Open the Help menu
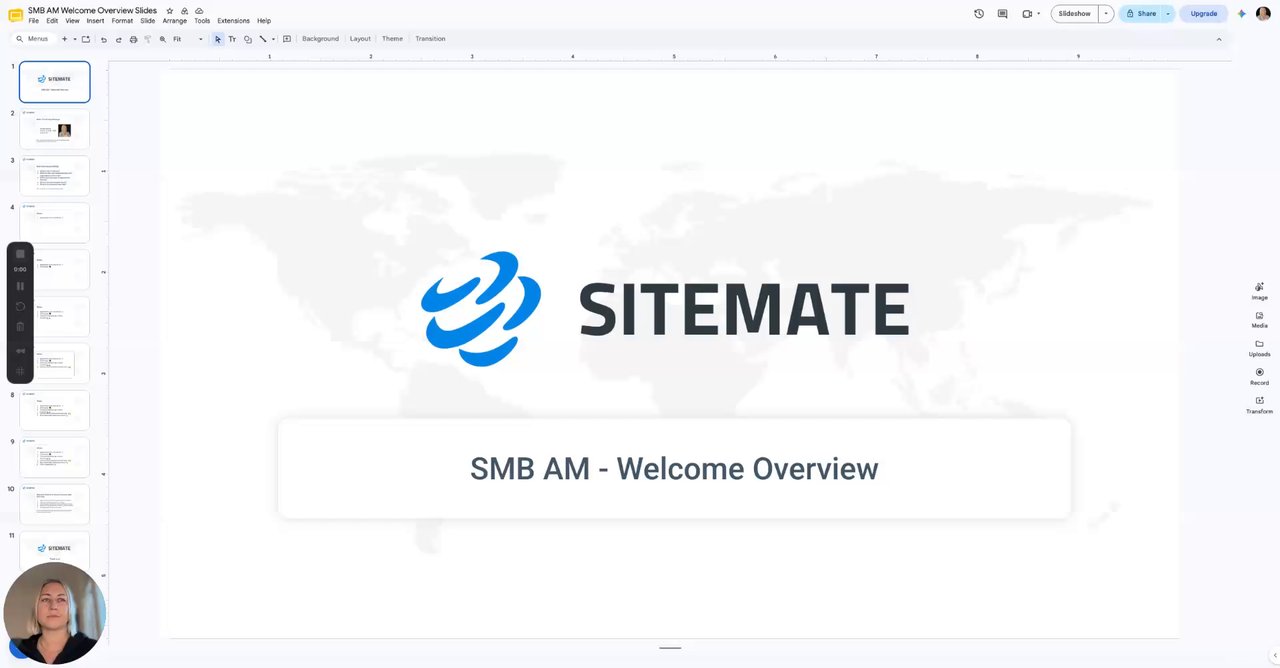 click(264, 21)
